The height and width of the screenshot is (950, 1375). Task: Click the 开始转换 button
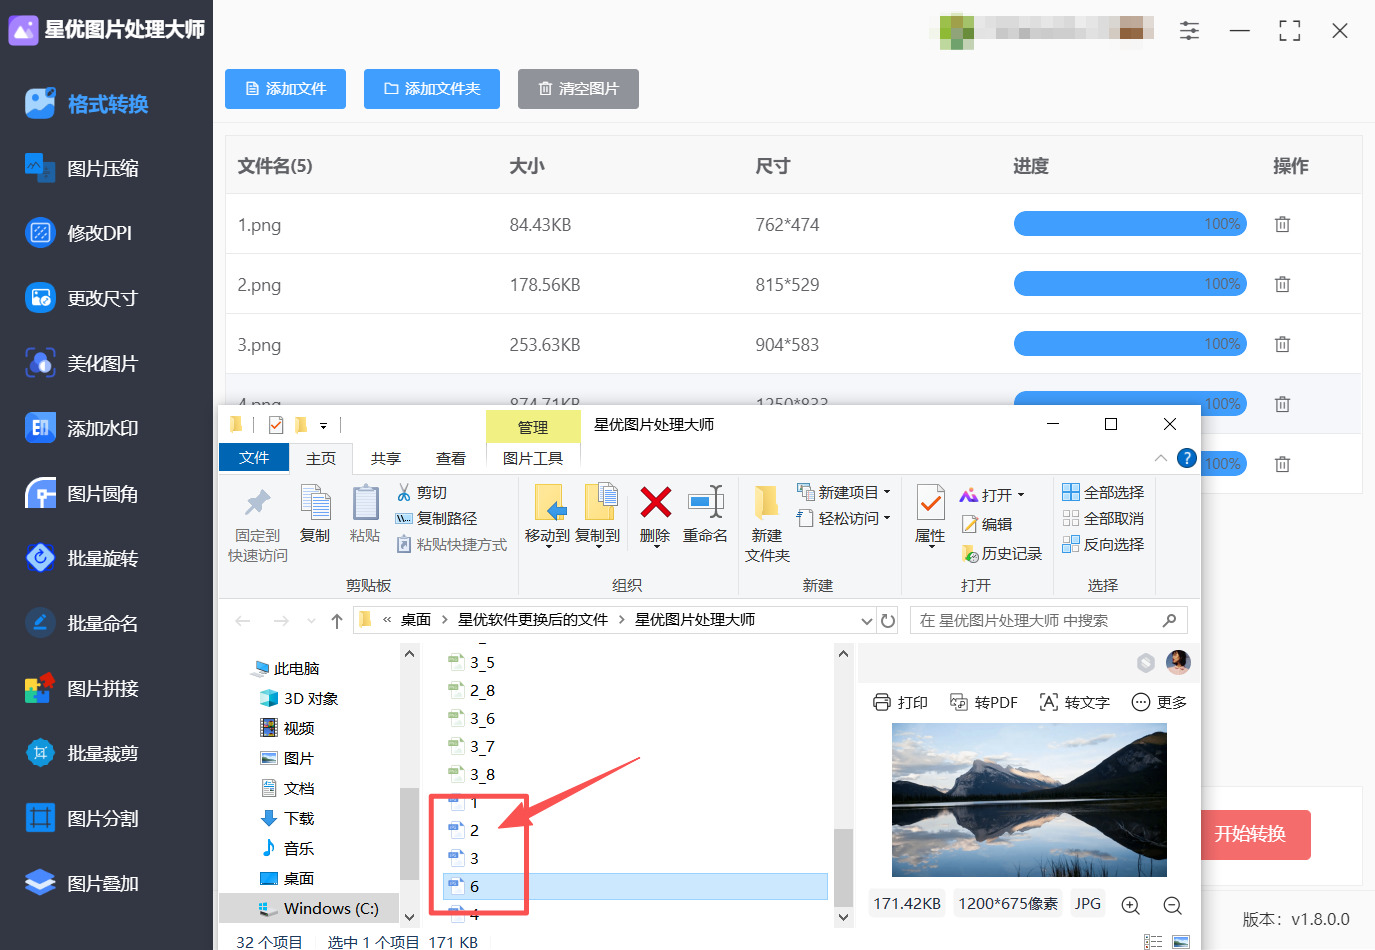point(1254,835)
